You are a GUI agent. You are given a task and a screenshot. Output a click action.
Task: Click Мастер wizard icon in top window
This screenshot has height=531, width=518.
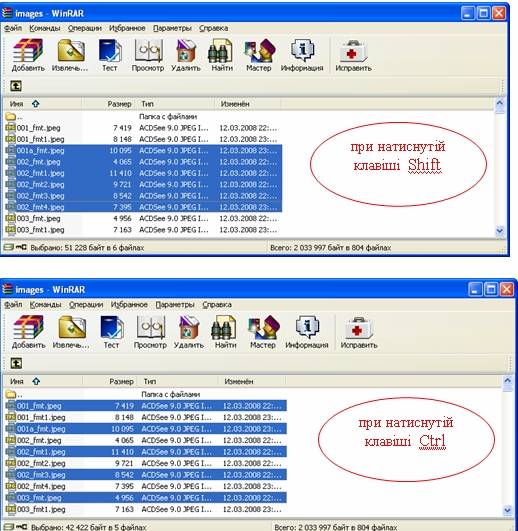(260, 51)
